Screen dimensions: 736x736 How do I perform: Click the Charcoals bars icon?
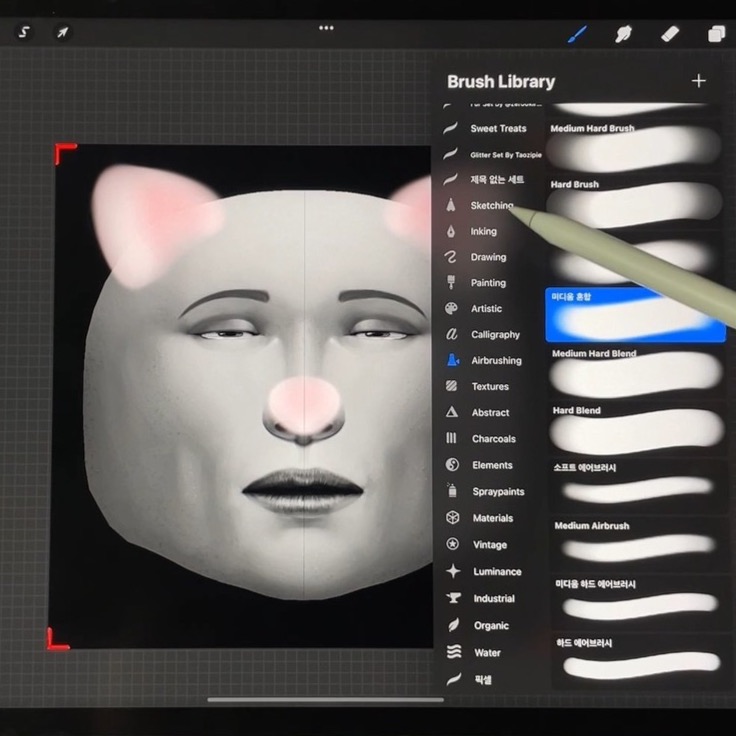pyautogui.click(x=451, y=438)
